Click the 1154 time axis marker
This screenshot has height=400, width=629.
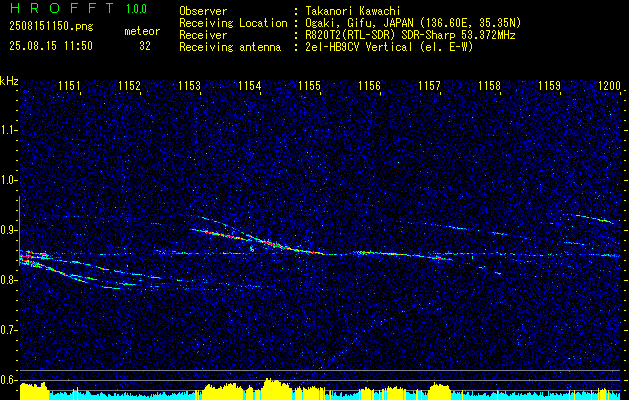(249, 86)
